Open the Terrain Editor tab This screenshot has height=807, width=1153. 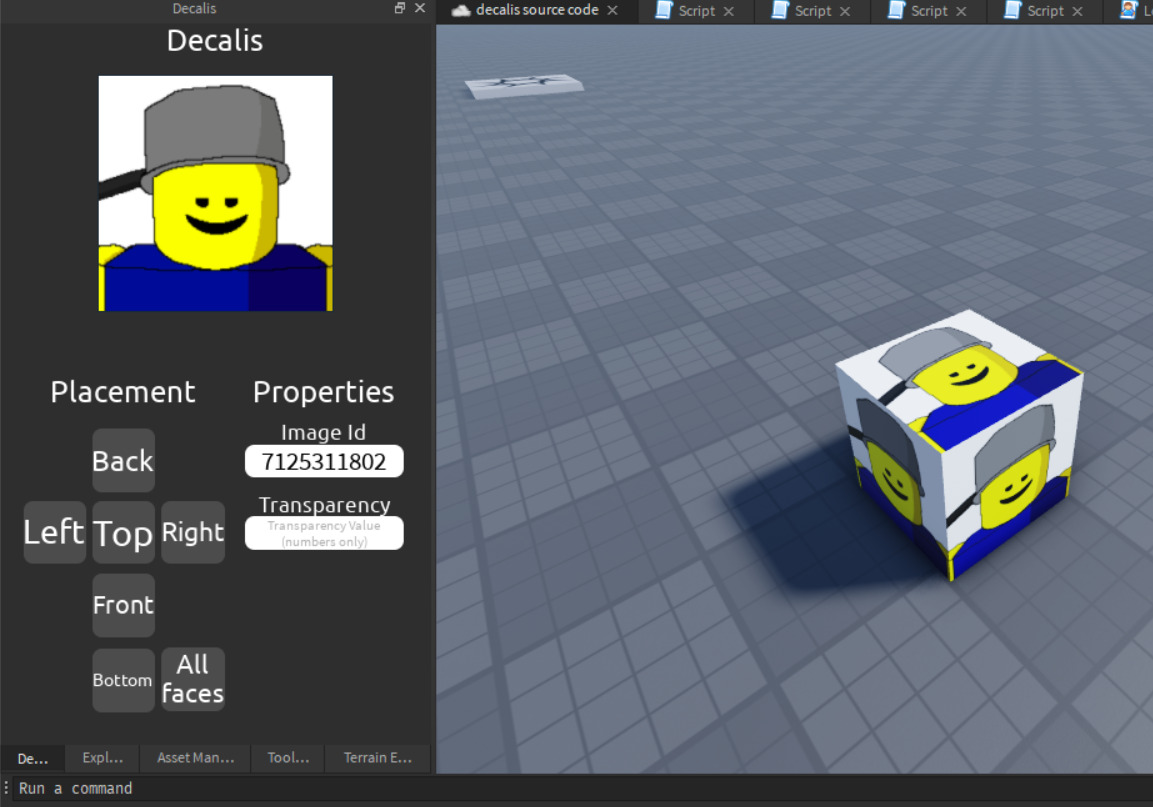tap(377, 758)
